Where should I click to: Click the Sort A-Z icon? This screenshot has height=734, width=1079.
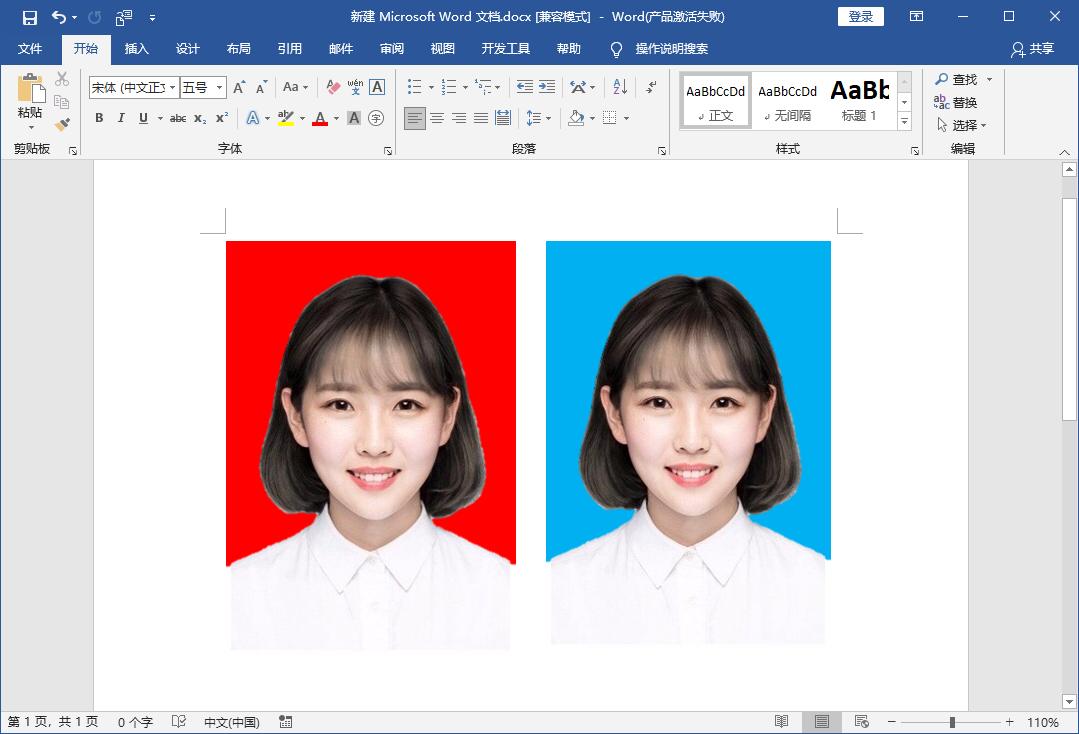click(620, 87)
